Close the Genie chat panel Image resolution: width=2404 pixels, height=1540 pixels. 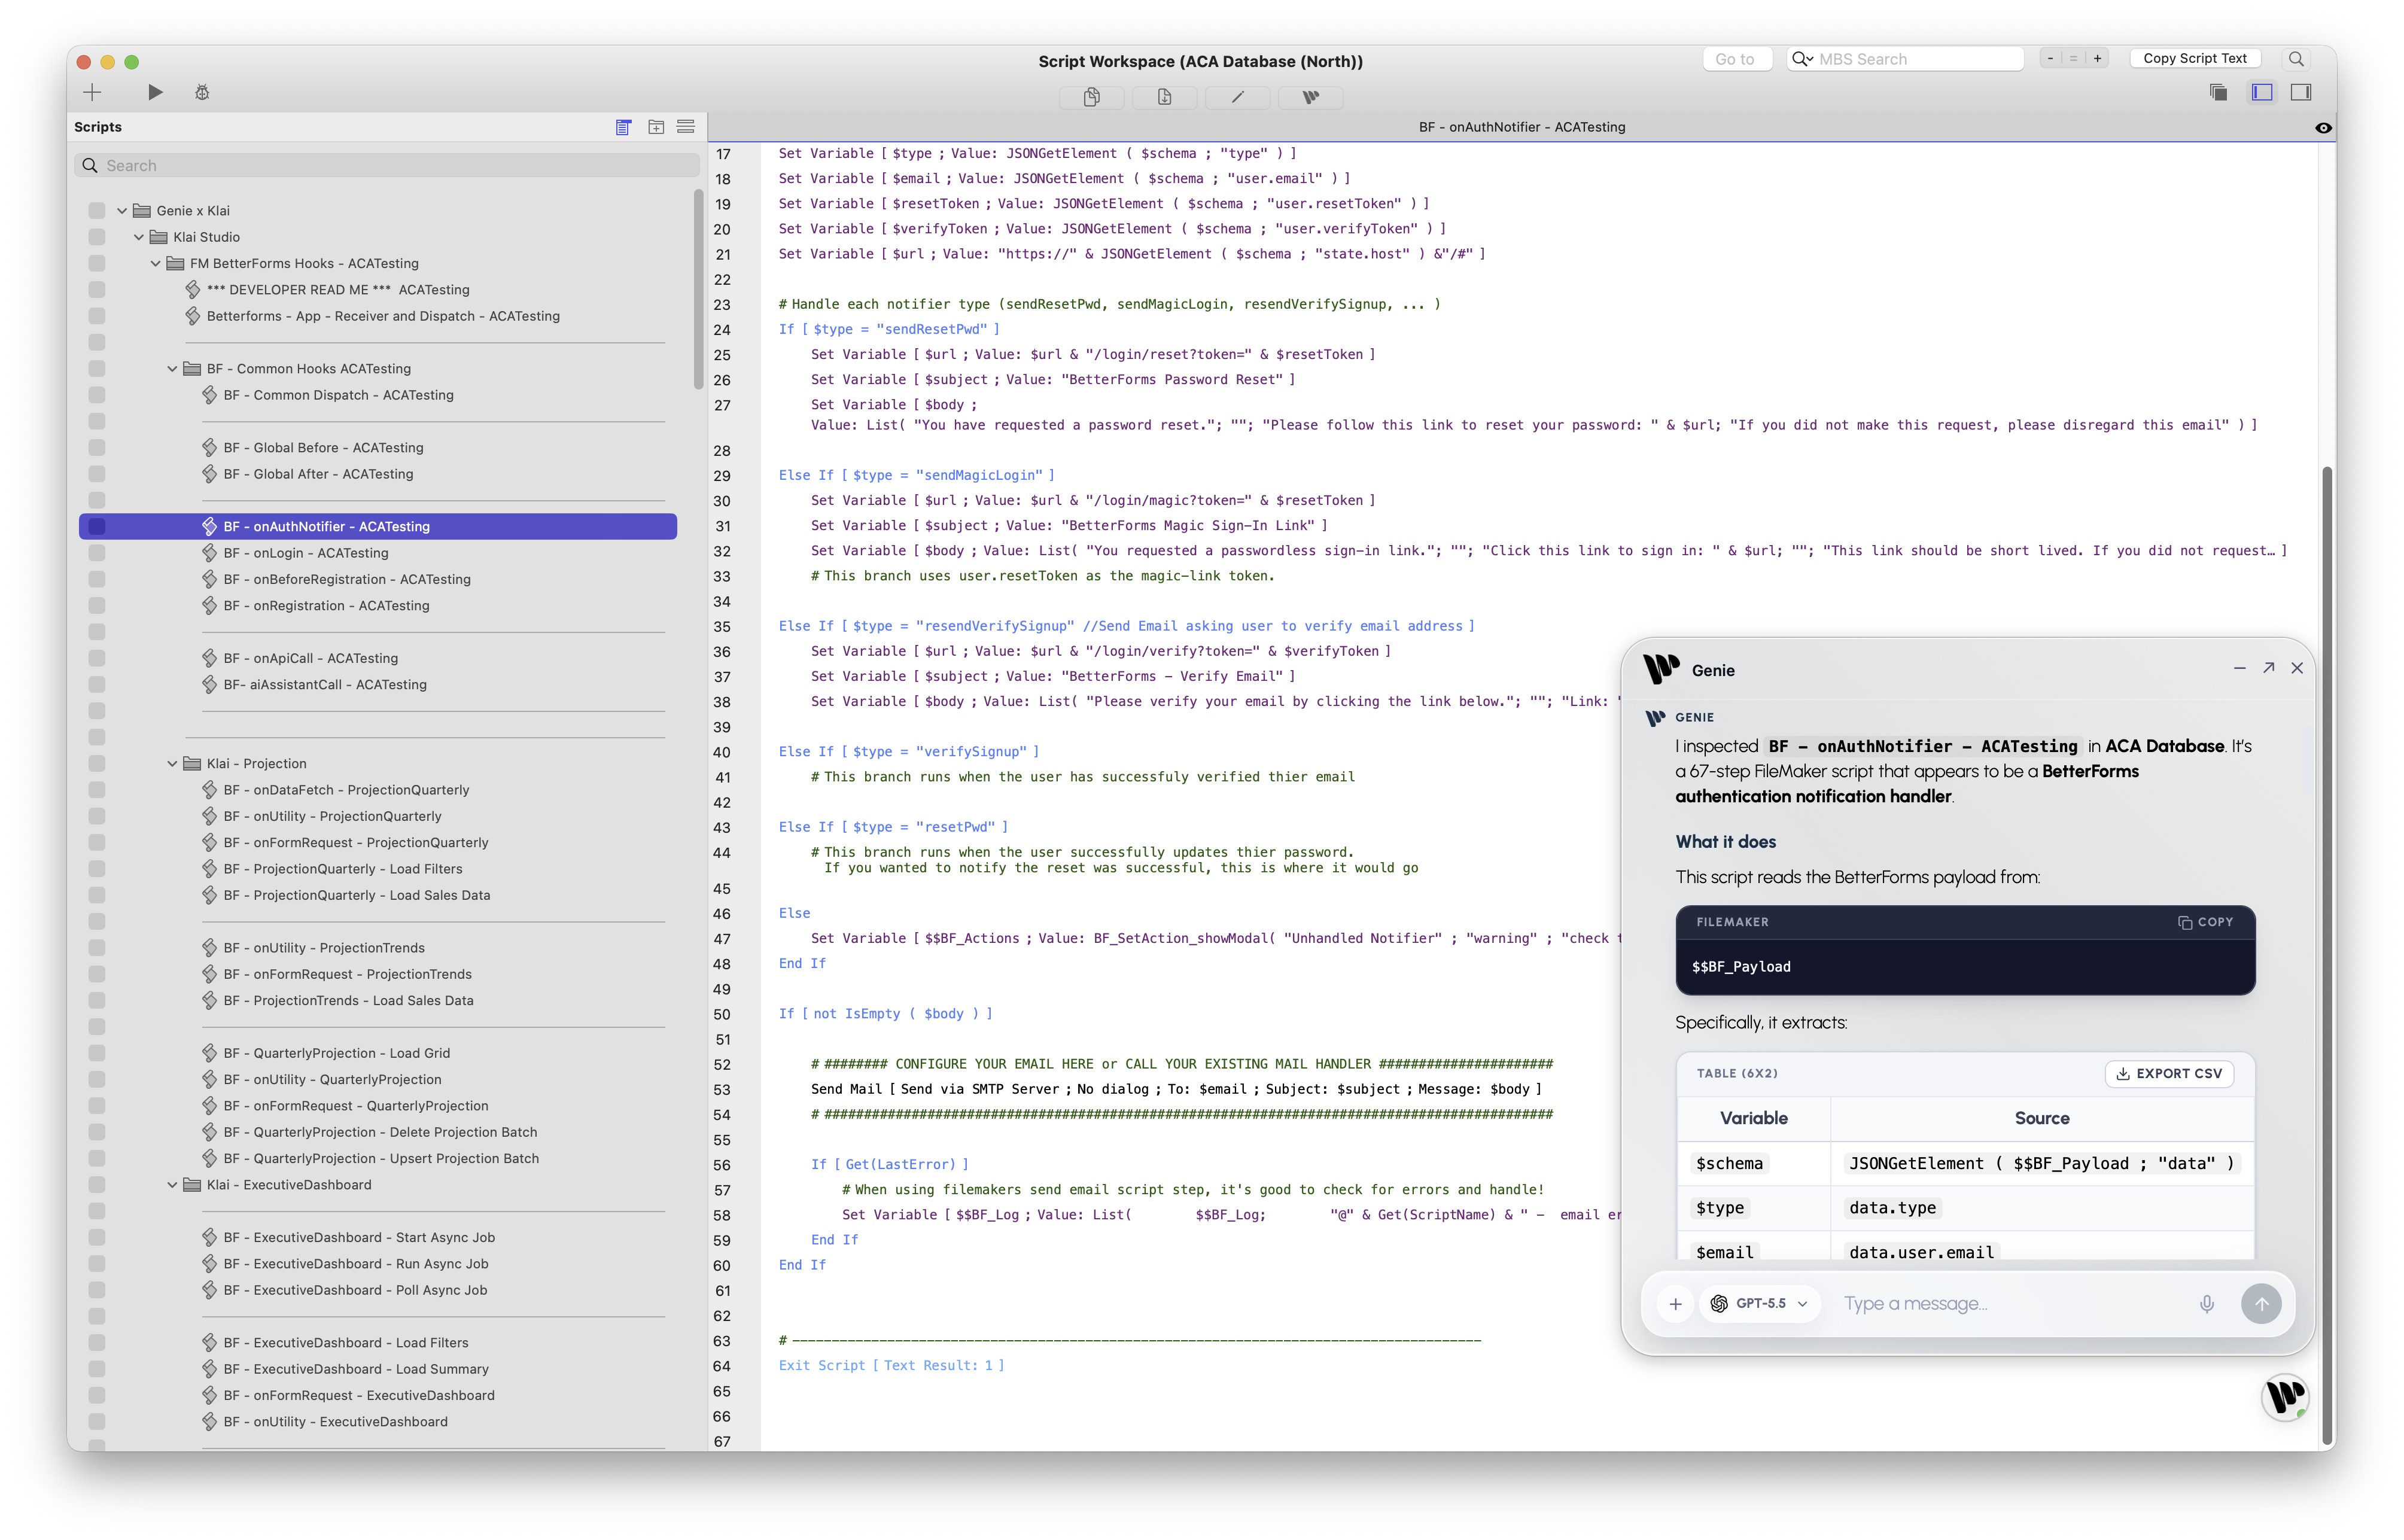2297,668
